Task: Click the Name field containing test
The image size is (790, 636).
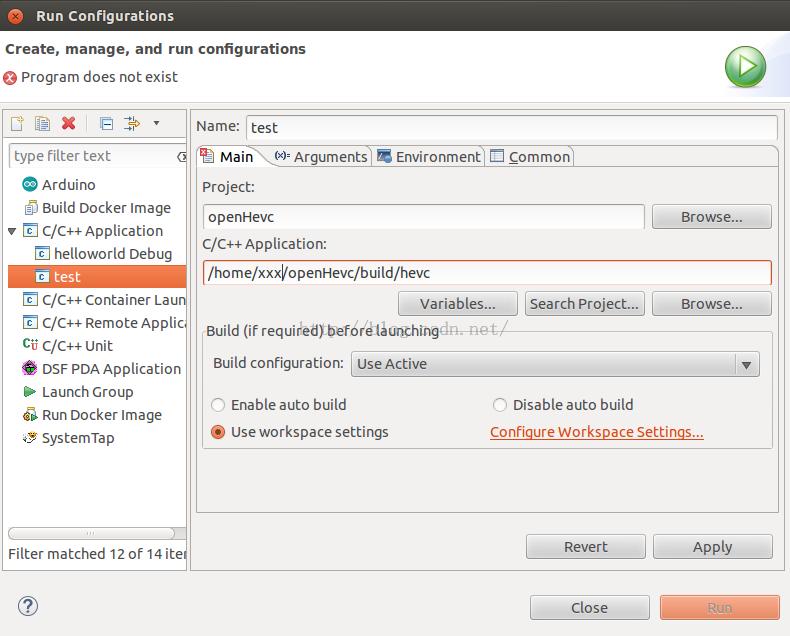Action: pos(511,128)
